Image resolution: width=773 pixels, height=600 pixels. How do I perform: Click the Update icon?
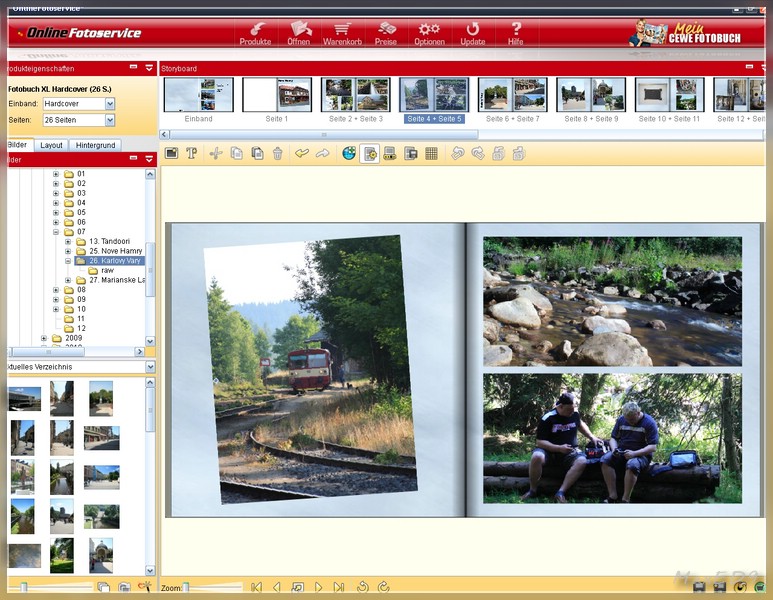[x=473, y=34]
